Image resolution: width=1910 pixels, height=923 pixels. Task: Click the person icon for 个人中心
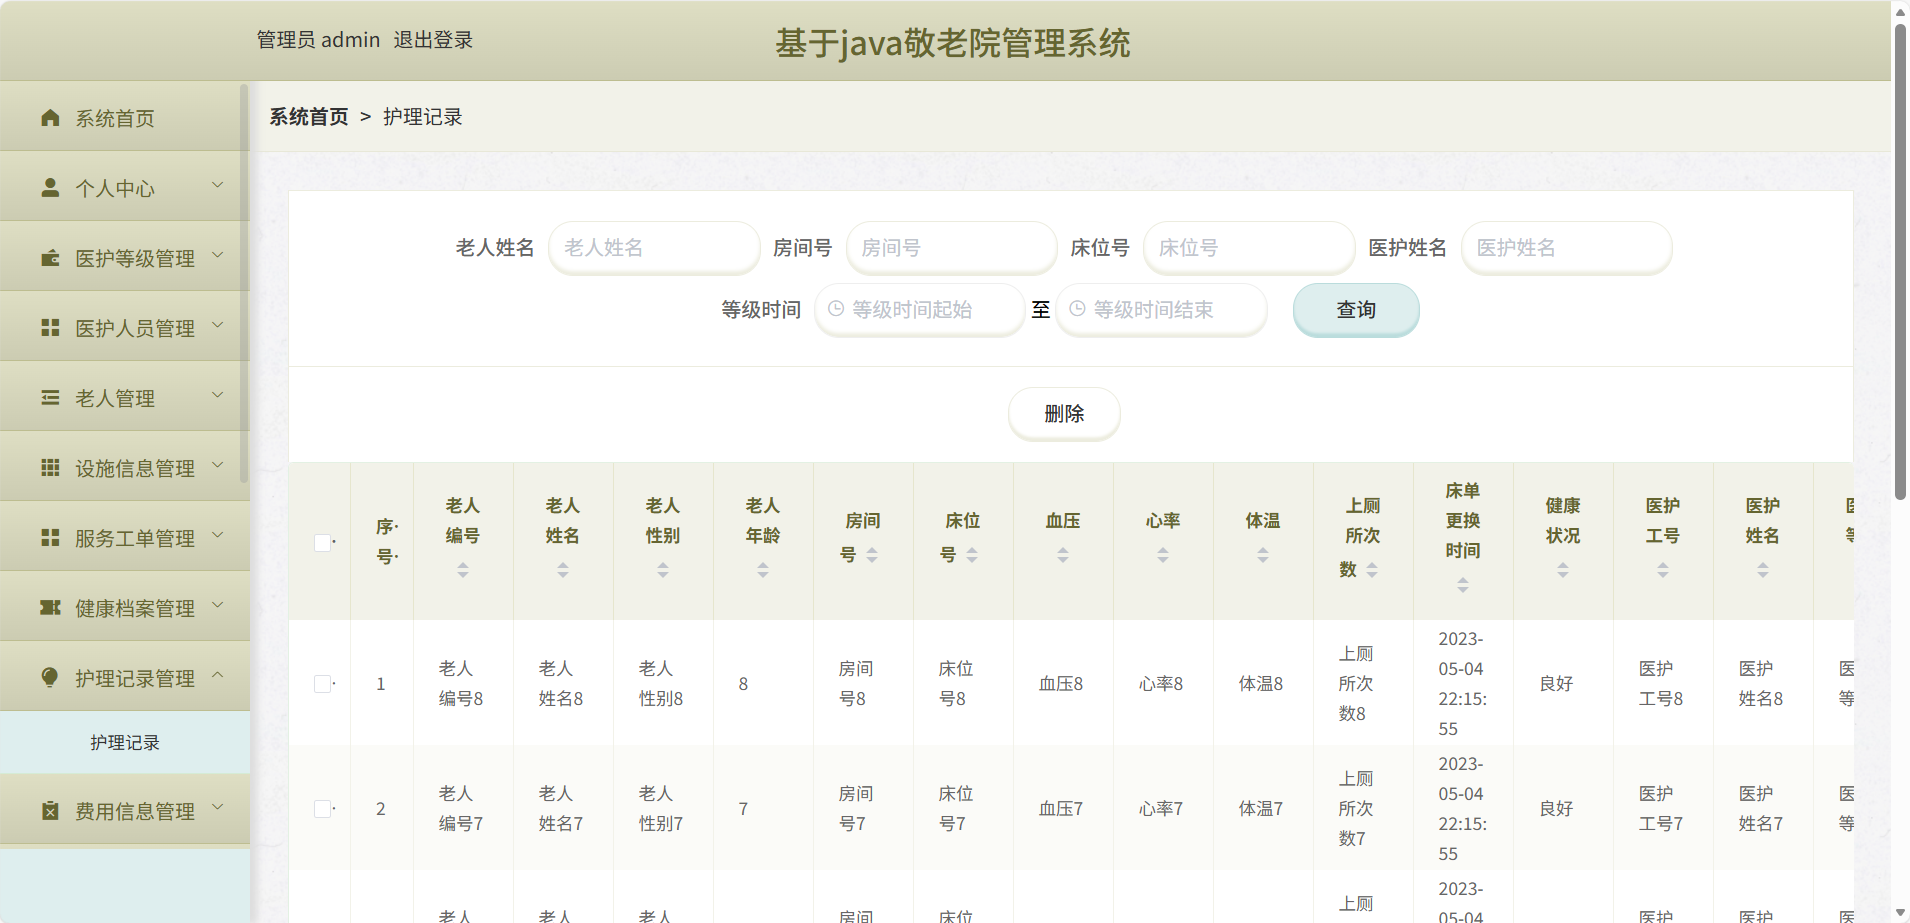click(x=50, y=188)
